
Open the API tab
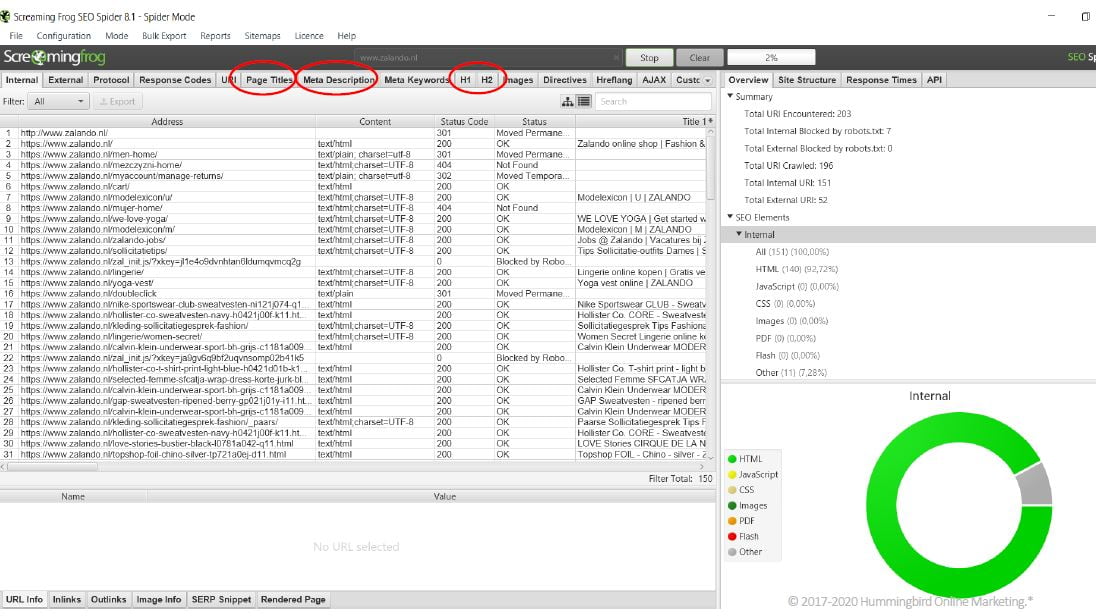[x=935, y=80]
